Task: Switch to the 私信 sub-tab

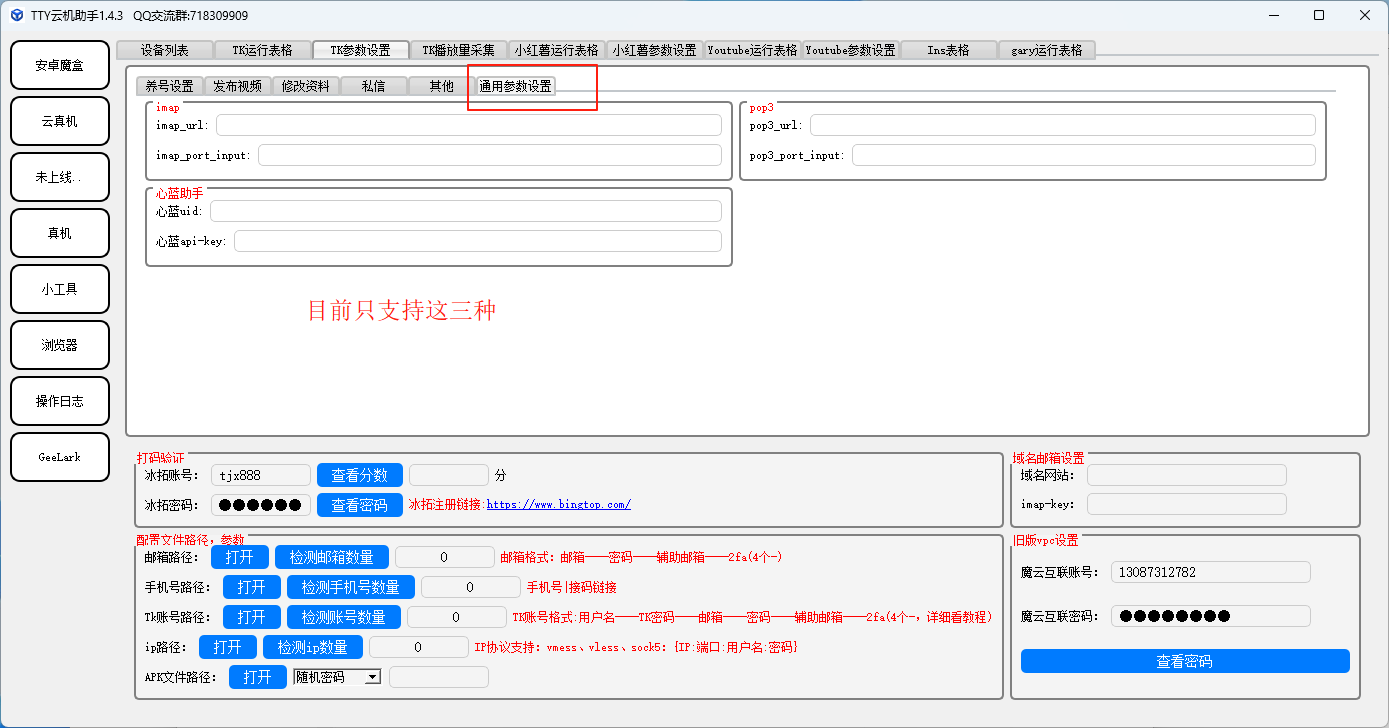Action: [373, 86]
